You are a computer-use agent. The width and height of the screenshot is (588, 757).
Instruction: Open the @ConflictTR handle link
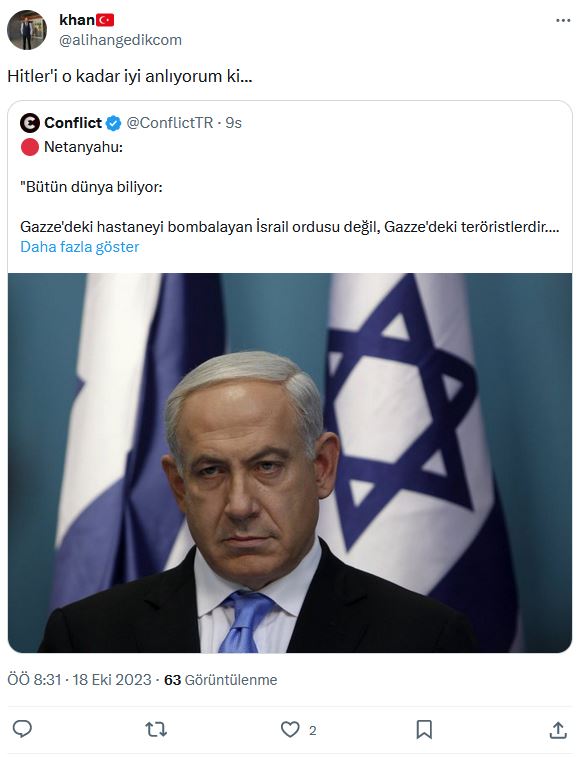point(169,123)
